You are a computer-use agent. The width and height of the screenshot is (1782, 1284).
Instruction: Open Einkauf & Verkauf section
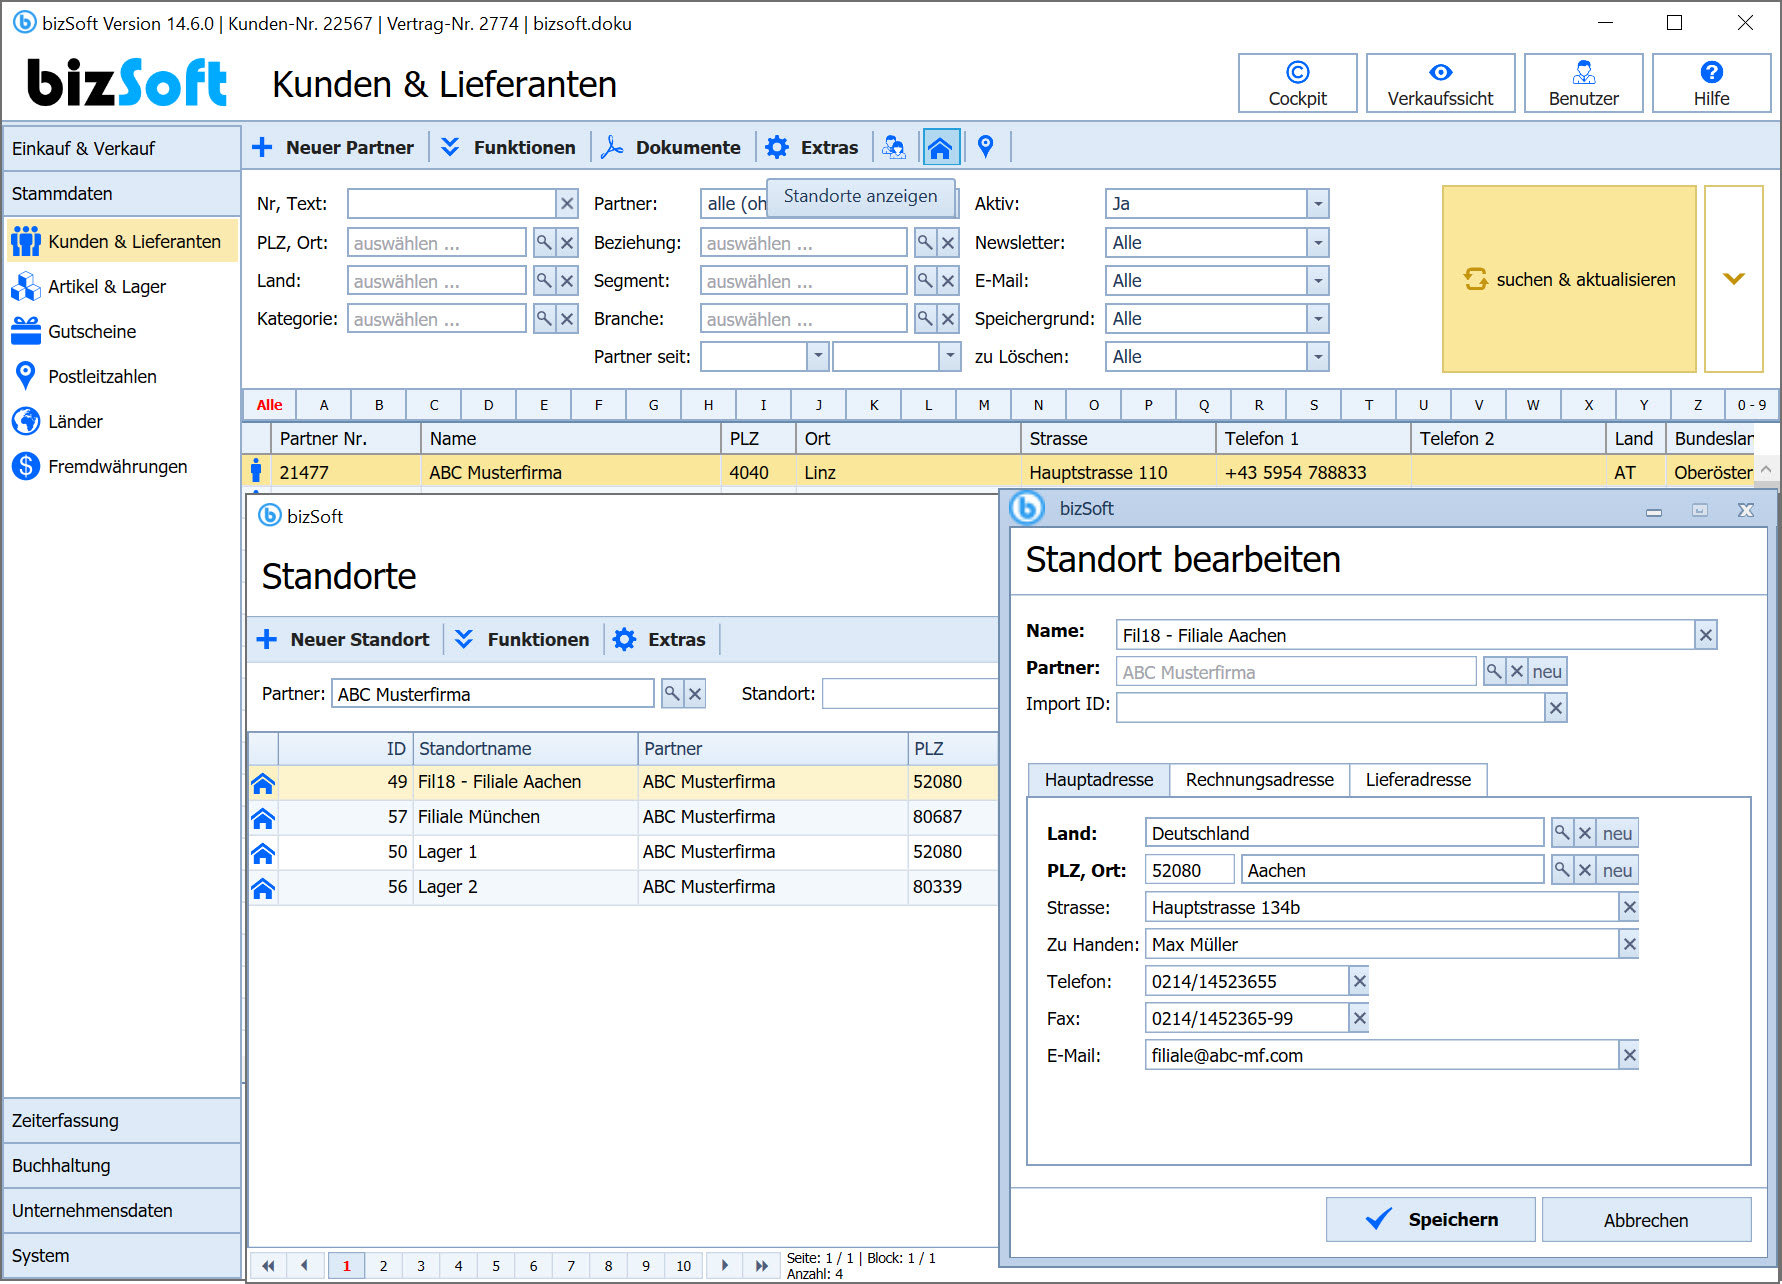(x=122, y=148)
